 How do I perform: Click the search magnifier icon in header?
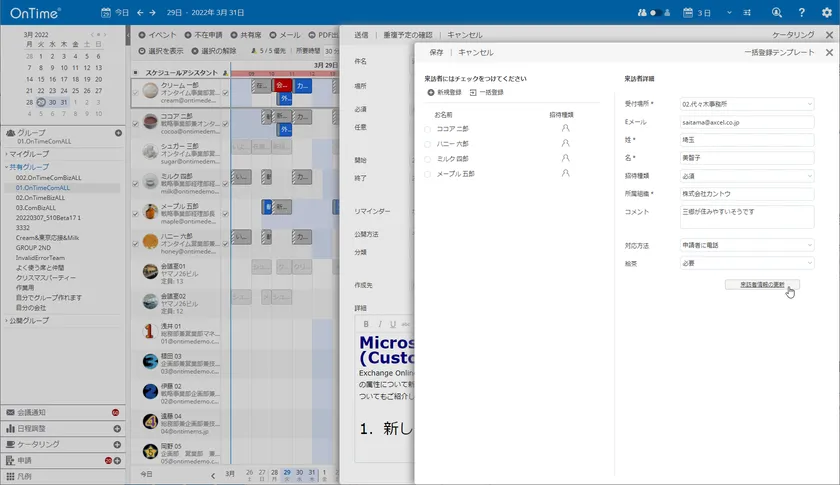[x=776, y=12]
